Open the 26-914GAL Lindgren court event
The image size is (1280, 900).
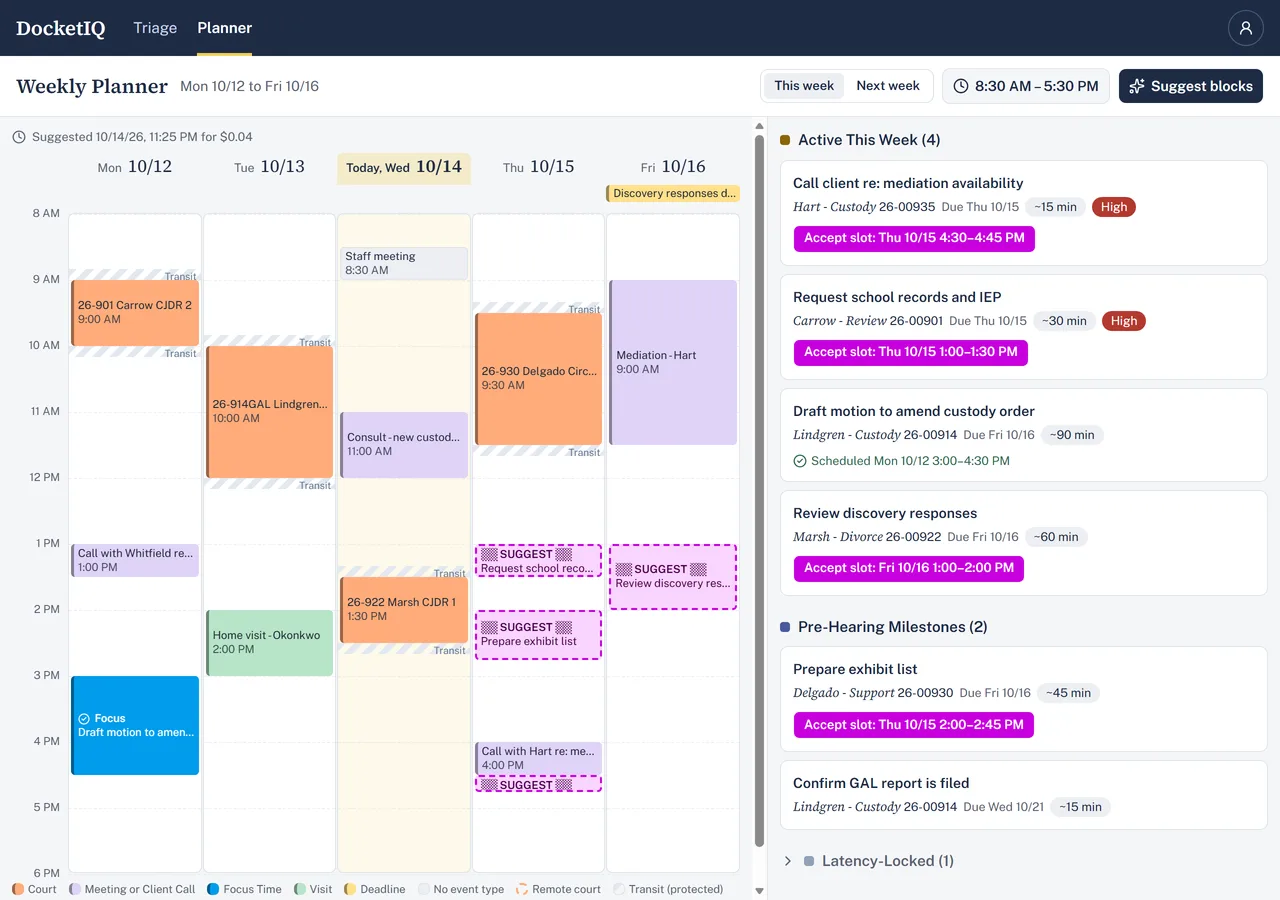[270, 412]
